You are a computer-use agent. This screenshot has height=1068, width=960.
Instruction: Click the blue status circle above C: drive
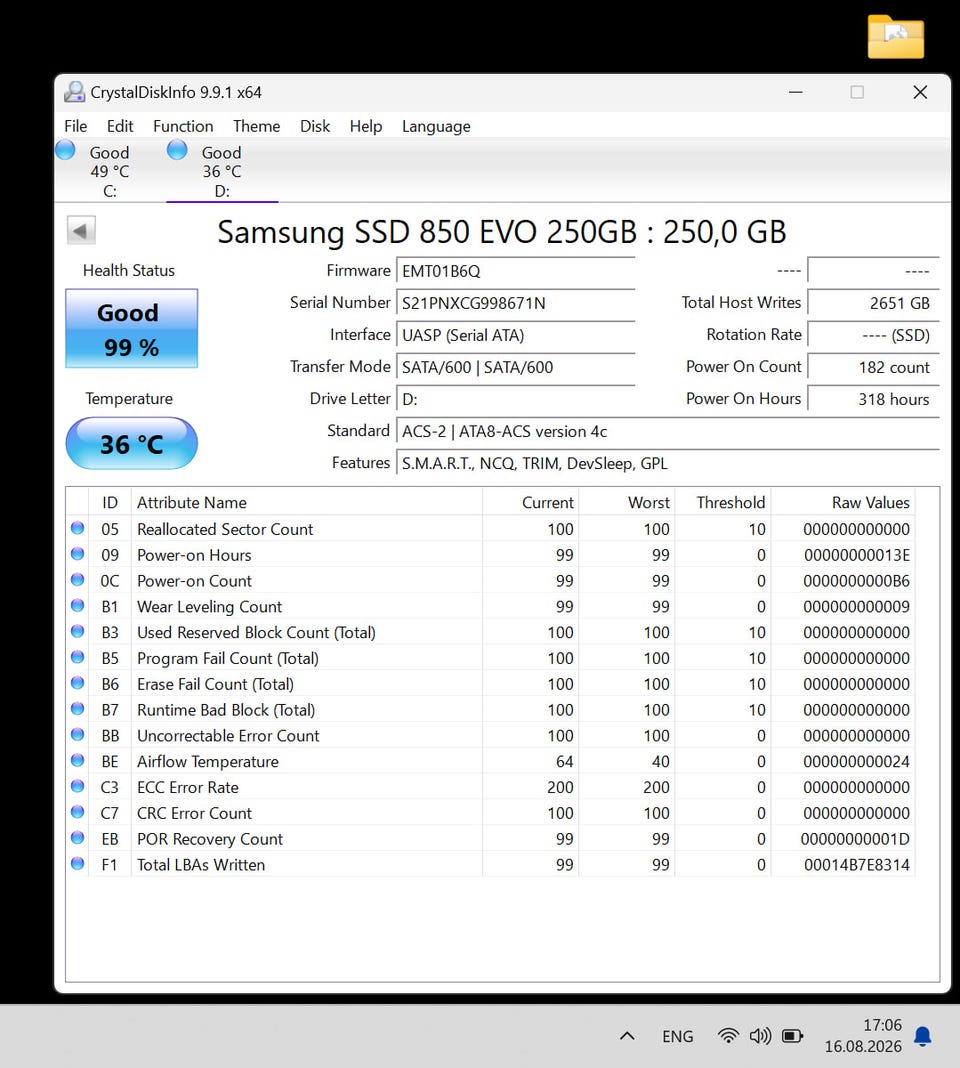click(x=65, y=150)
